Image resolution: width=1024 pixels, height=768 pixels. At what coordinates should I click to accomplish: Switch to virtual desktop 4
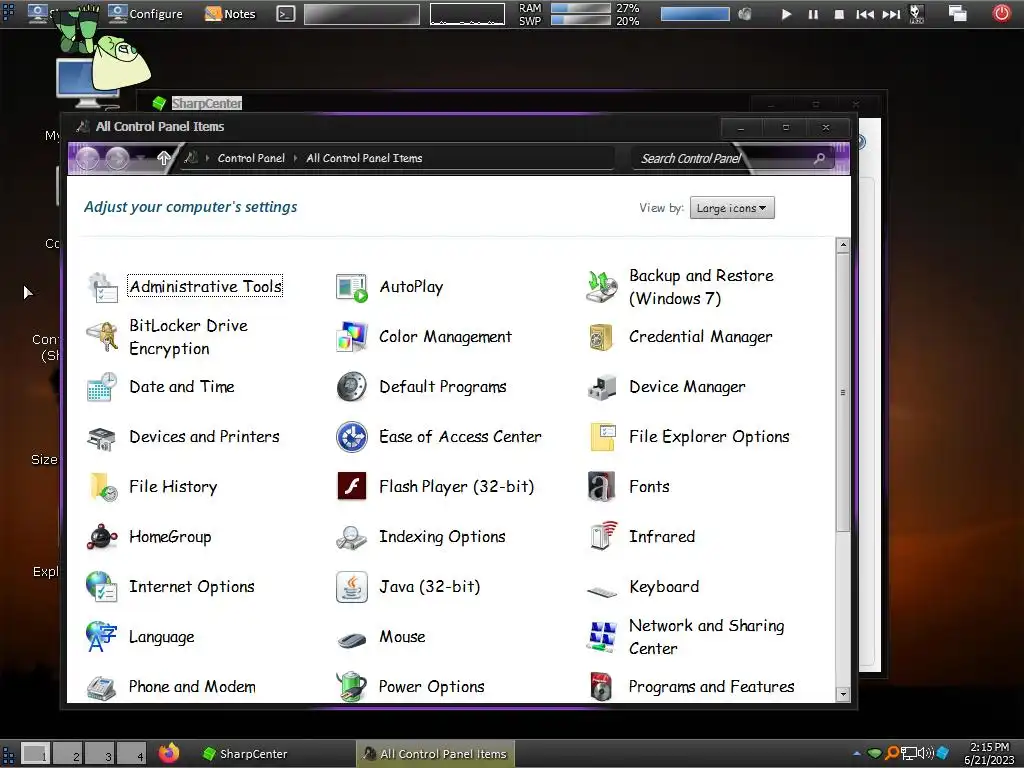pos(133,754)
